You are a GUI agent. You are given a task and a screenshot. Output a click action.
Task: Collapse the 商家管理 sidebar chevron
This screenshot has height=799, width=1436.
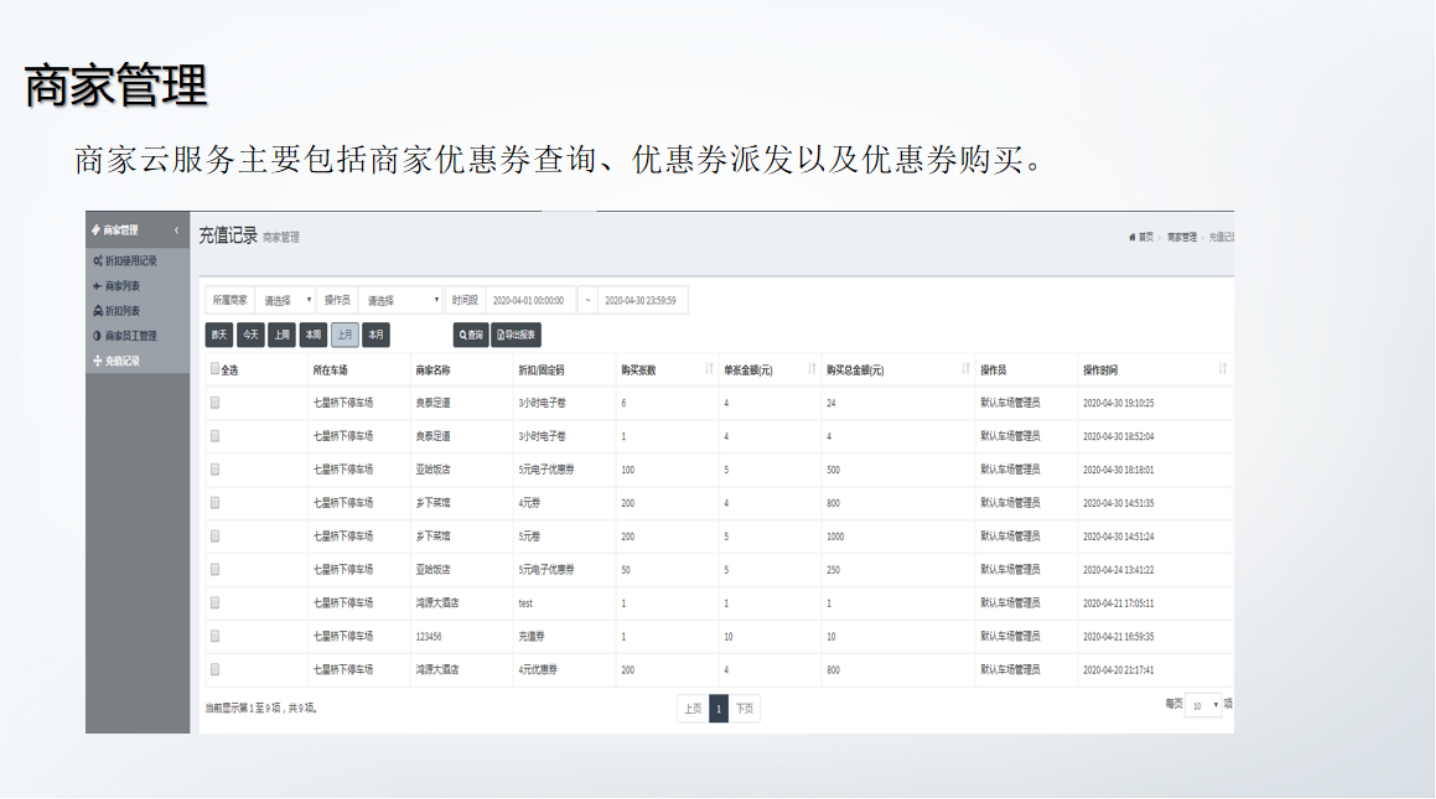point(177,231)
